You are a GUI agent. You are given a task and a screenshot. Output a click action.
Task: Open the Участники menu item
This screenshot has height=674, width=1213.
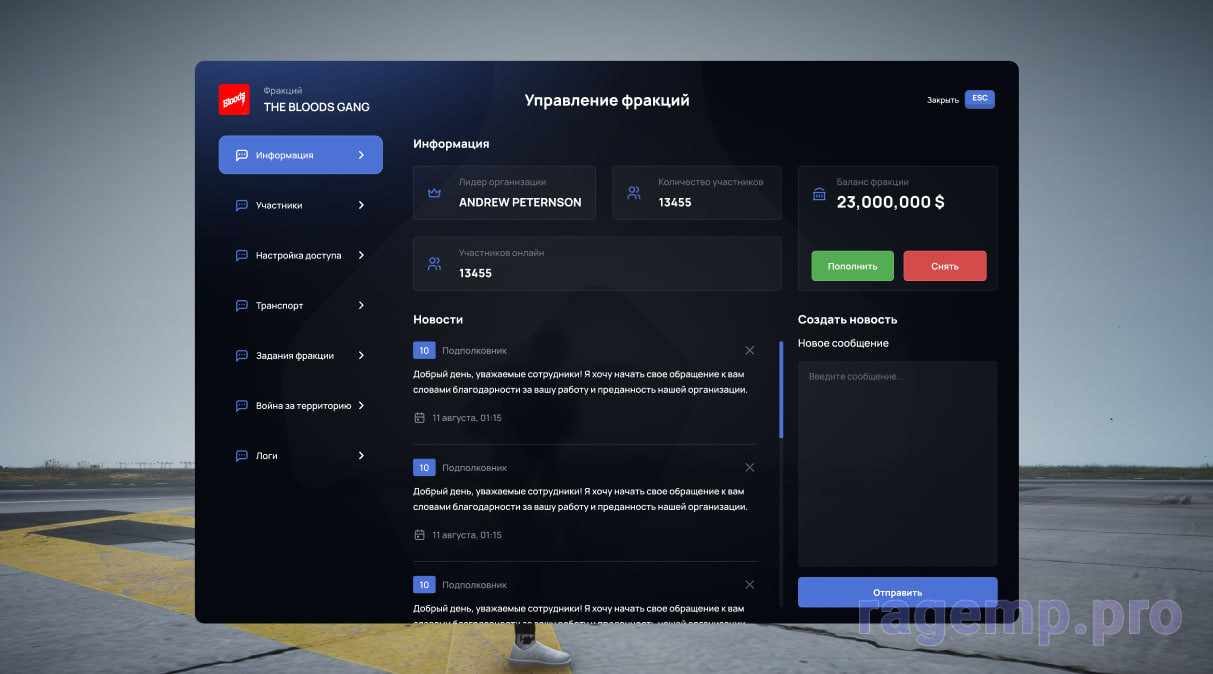[x=301, y=205]
